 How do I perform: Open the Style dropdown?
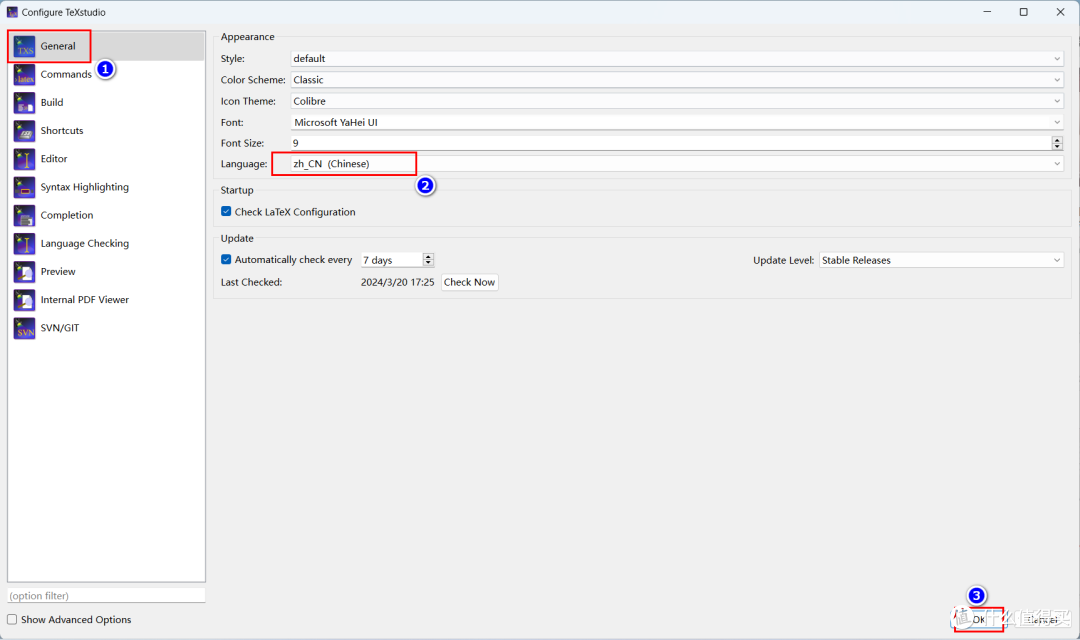pos(677,59)
